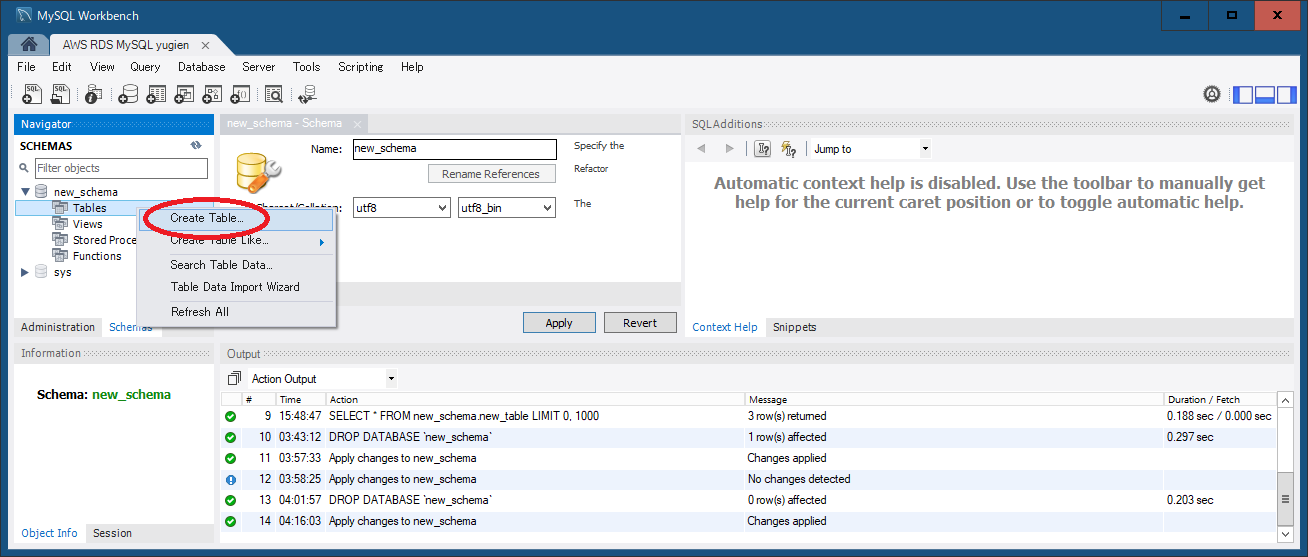Switch to the Context Help tab
The height and width of the screenshot is (557, 1308).
(x=725, y=327)
